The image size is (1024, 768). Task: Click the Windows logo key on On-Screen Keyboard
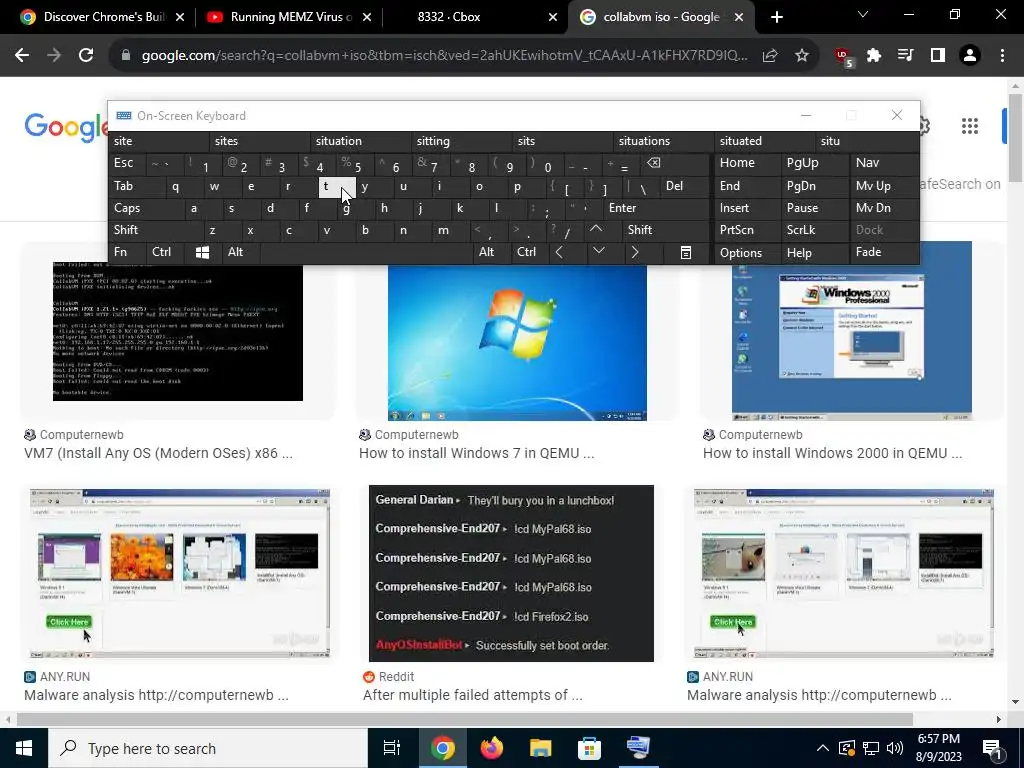tap(202, 252)
